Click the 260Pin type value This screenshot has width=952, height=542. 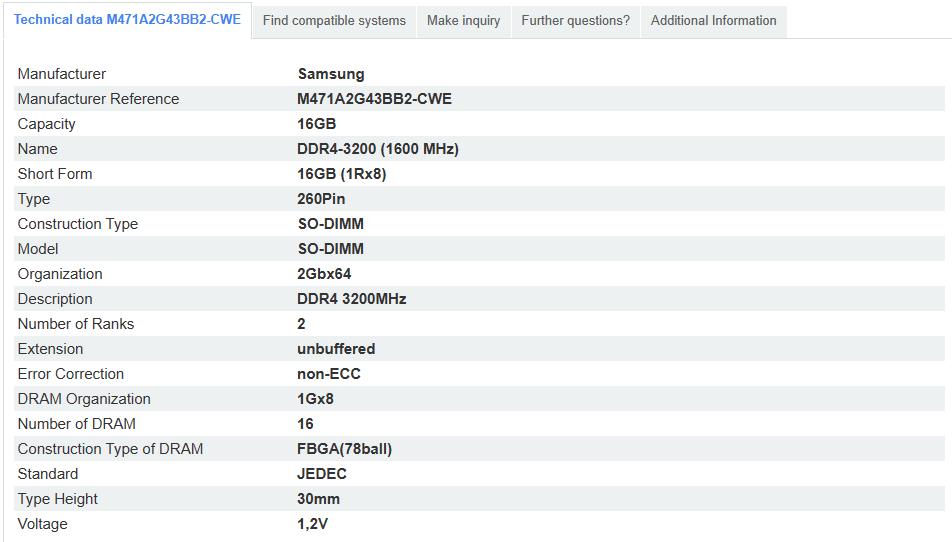(321, 199)
